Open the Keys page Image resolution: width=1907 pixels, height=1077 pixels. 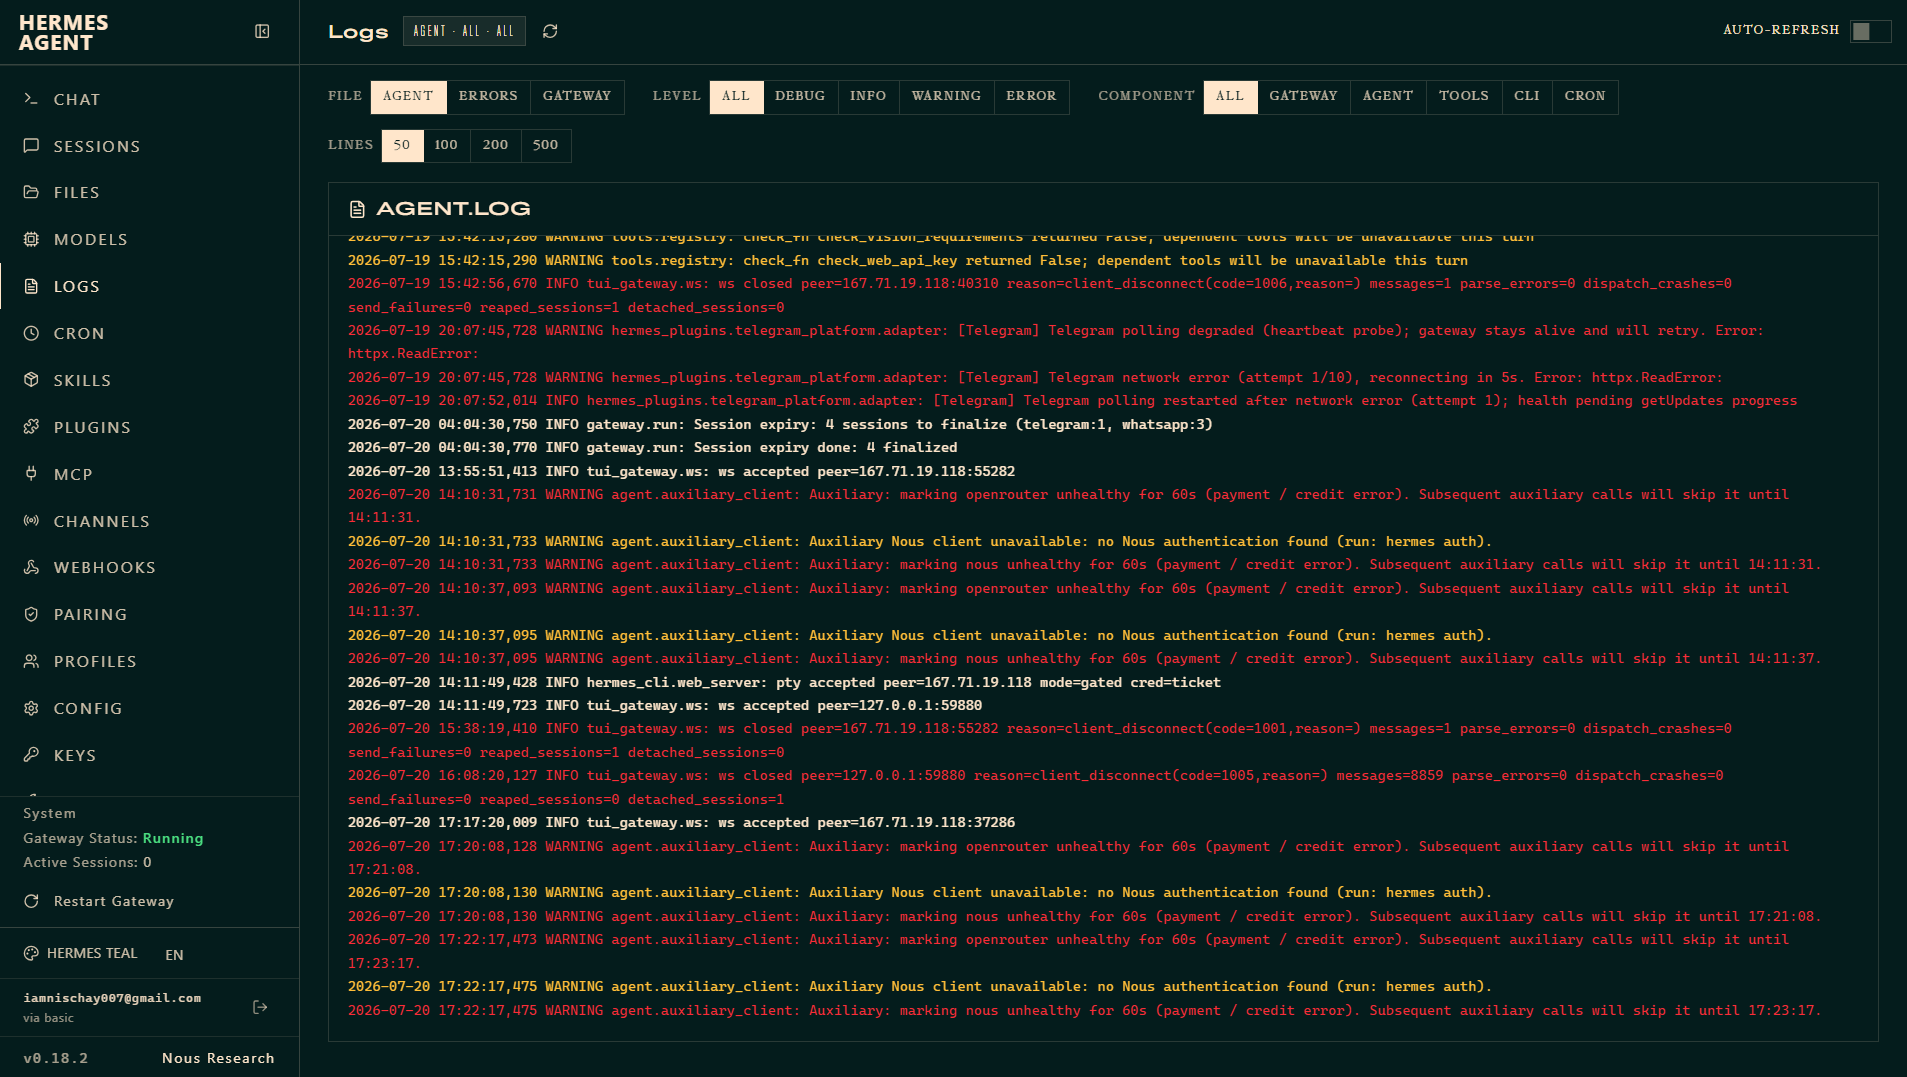coord(150,755)
